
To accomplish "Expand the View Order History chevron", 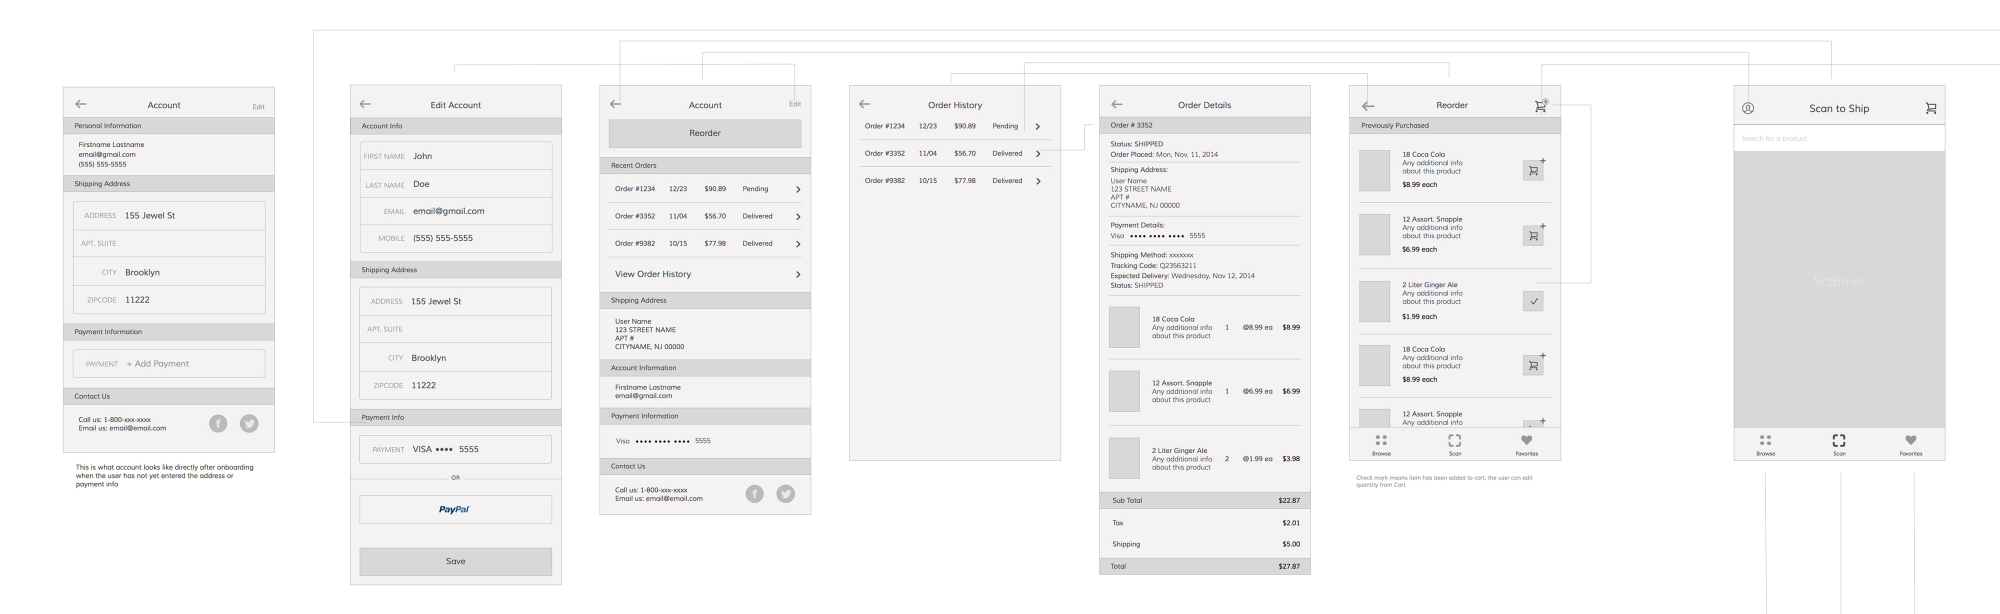I will point(797,274).
